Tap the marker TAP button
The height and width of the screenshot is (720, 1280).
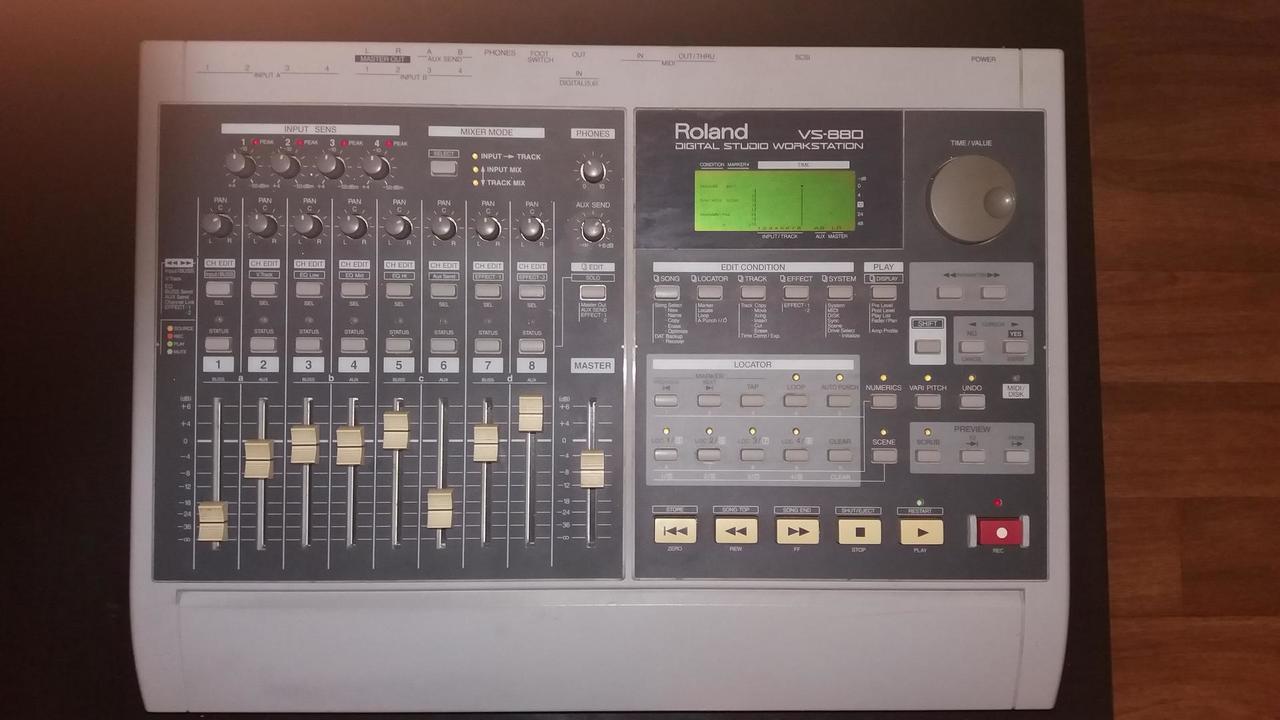click(753, 400)
